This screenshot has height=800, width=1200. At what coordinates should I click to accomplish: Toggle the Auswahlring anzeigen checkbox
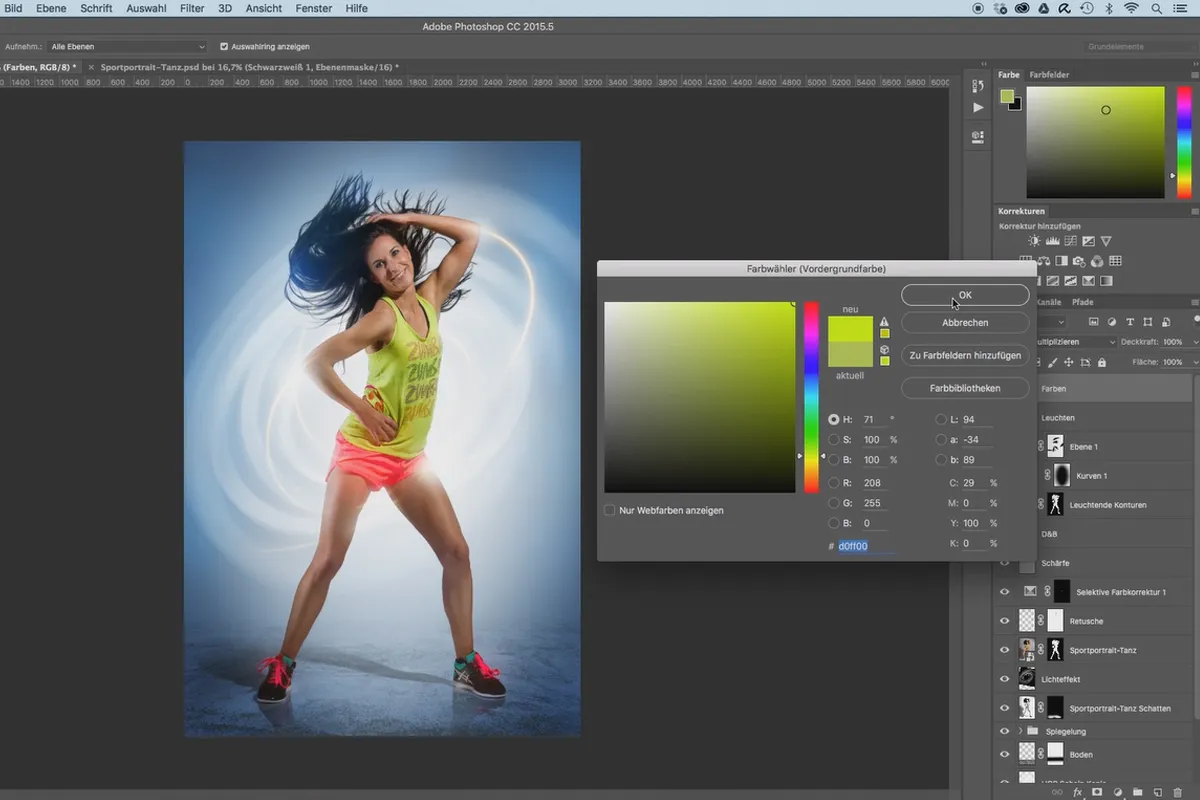click(x=224, y=46)
